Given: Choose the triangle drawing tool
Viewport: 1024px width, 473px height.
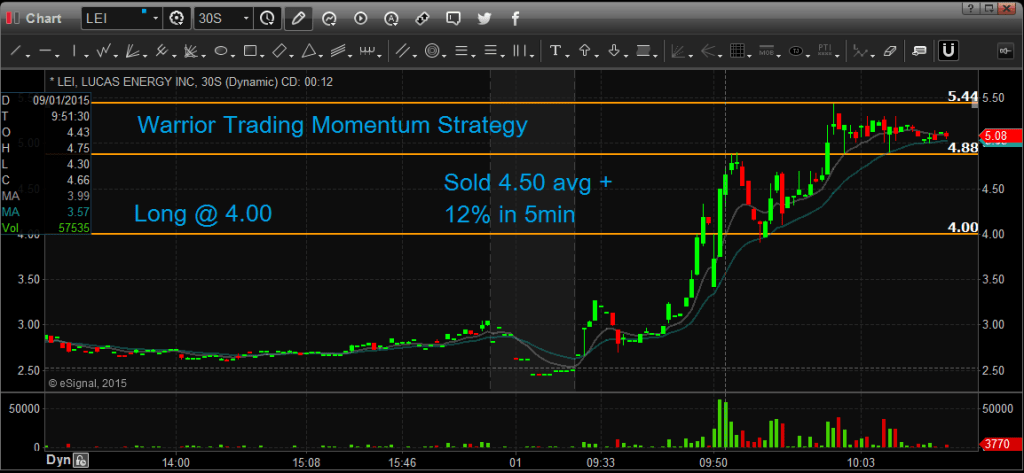Looking at the screenshot, I should [309, 50].
